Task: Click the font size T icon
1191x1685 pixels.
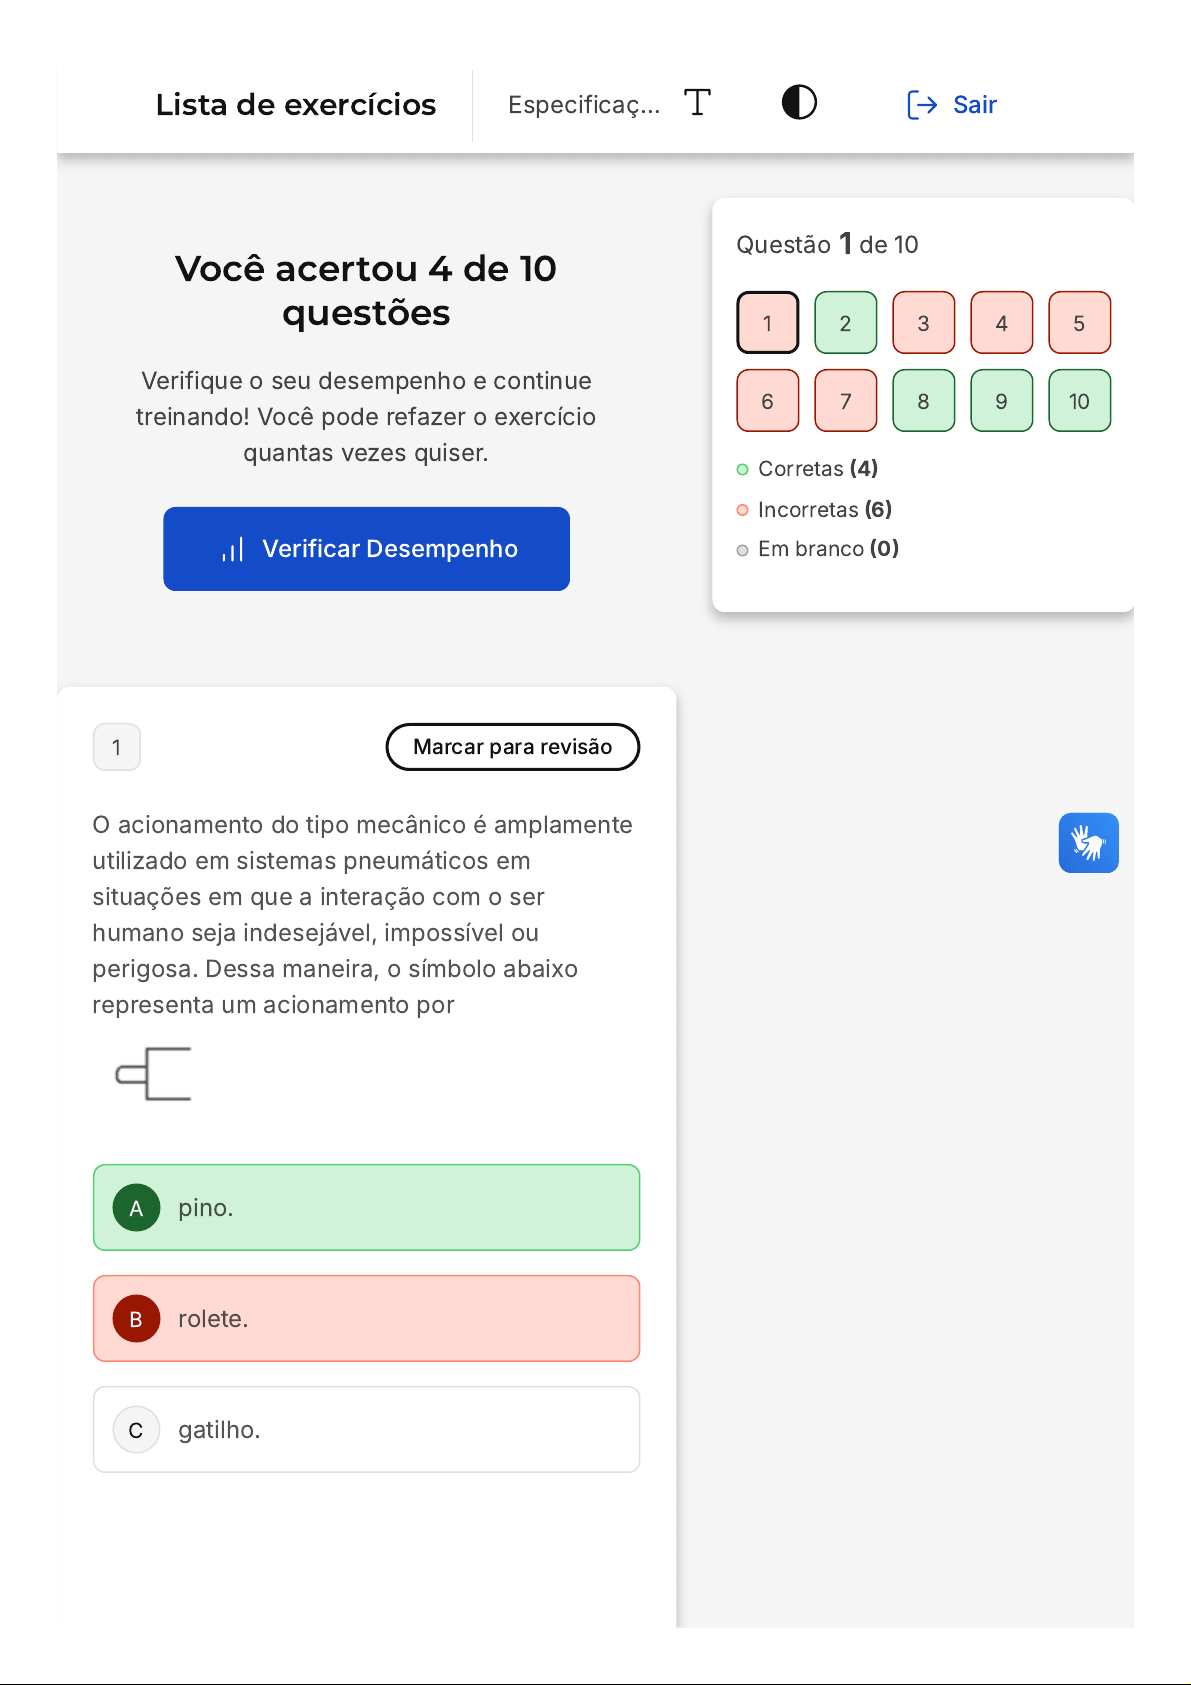Action: pyautogui.click(x=697, y=103)
